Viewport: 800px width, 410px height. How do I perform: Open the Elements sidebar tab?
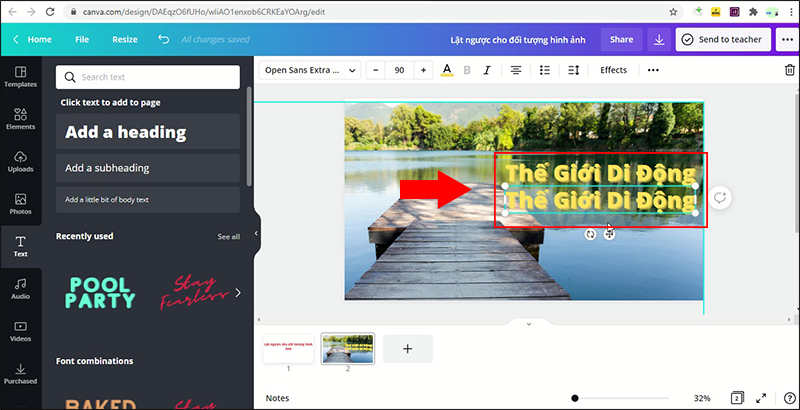[20, 119]
